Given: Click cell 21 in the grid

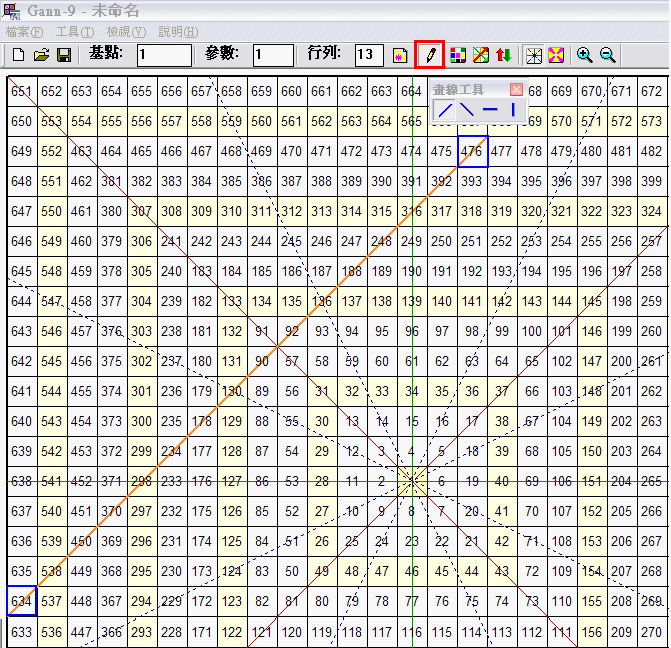Looking at the screenshot, I should (472, 541).
